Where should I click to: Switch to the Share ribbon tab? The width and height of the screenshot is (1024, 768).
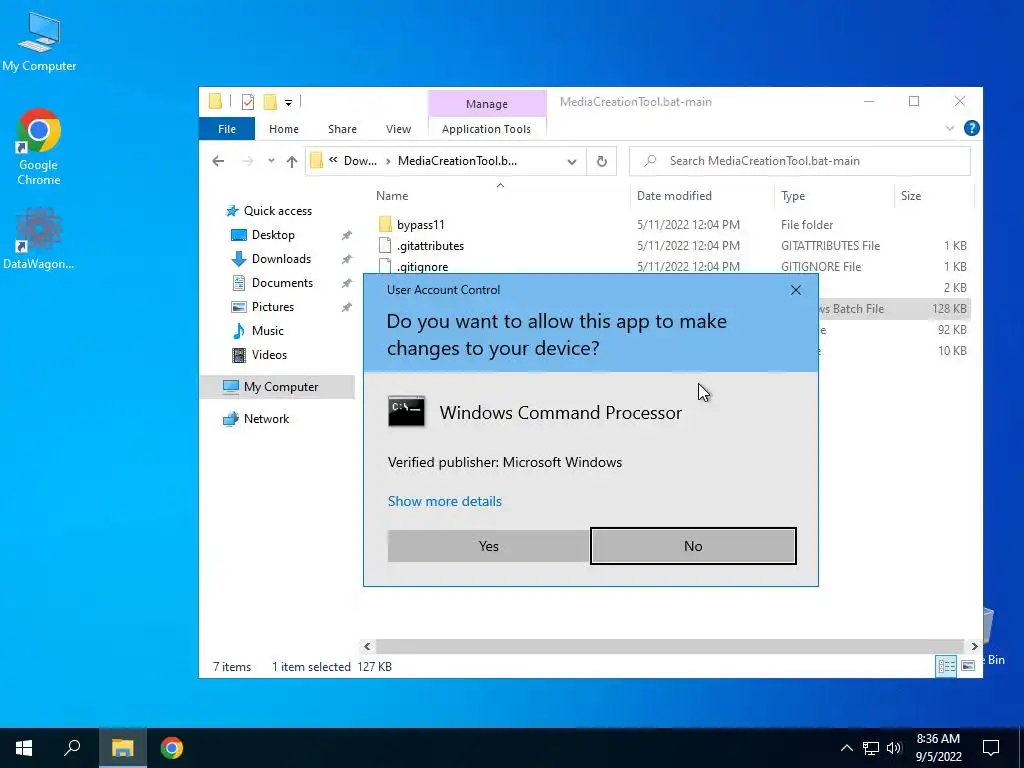click(x=342, y=129)
